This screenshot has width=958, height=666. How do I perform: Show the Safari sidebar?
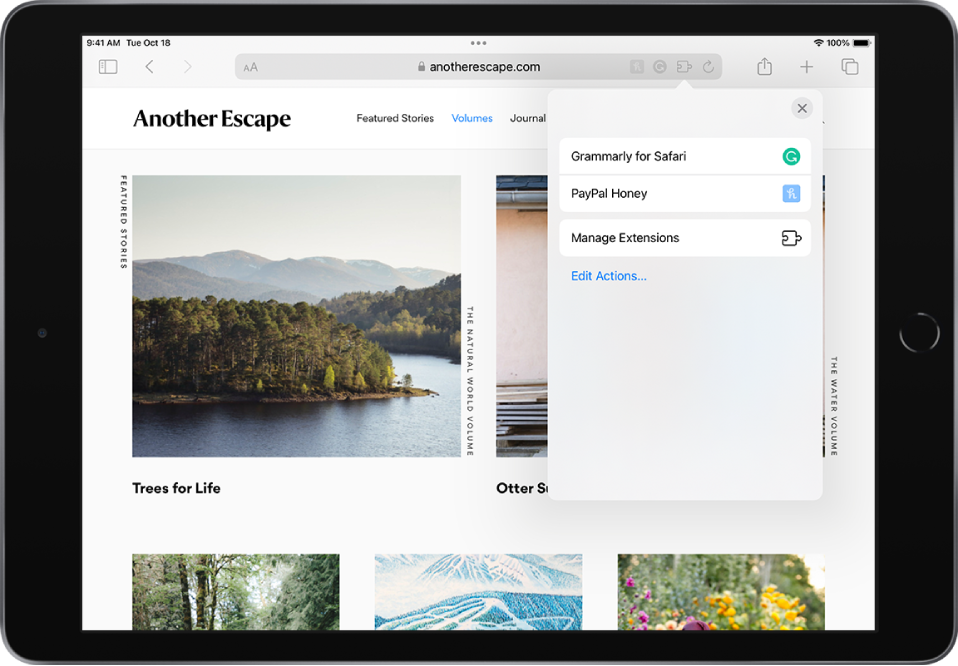click(108, 67)
